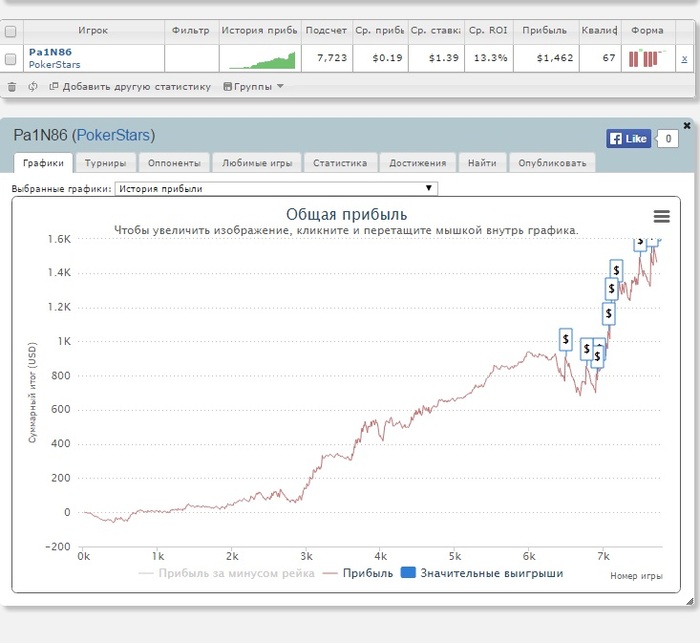Switch to the Найти tab

[482, 163]
